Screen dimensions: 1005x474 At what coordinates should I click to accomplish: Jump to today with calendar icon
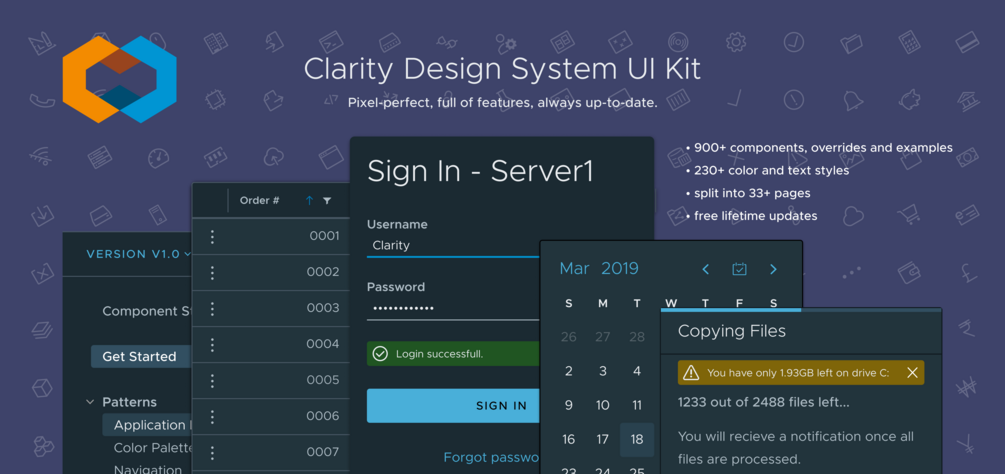pyautogui.click(x=740, y=269)
